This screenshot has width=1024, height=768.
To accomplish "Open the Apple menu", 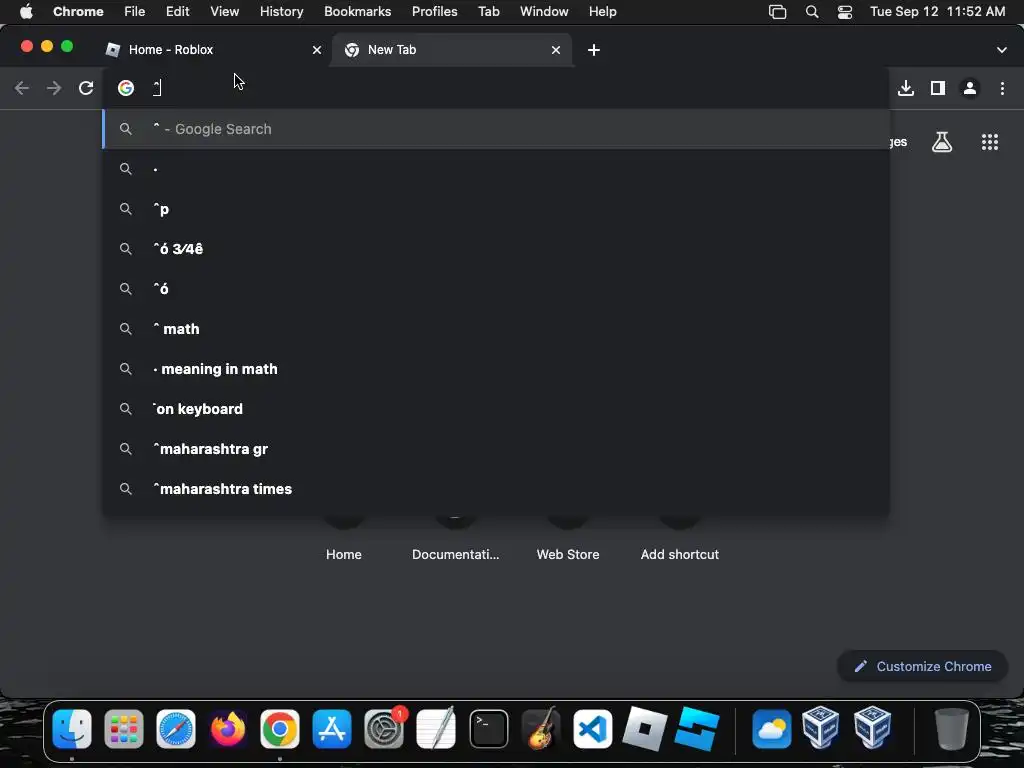I will [x=26, y=12].
